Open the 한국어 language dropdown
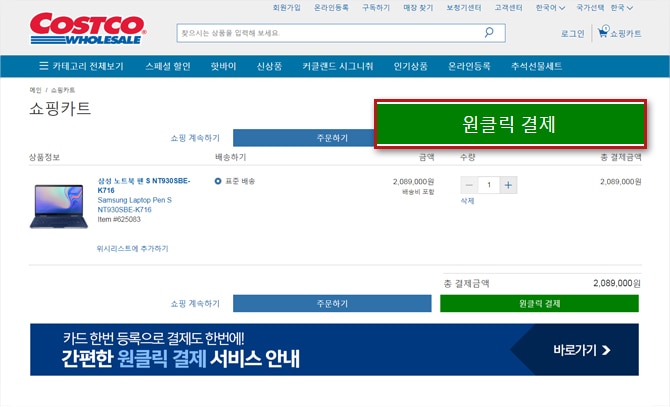The height and width of the screenshot is (407, 670). (550, 8)
